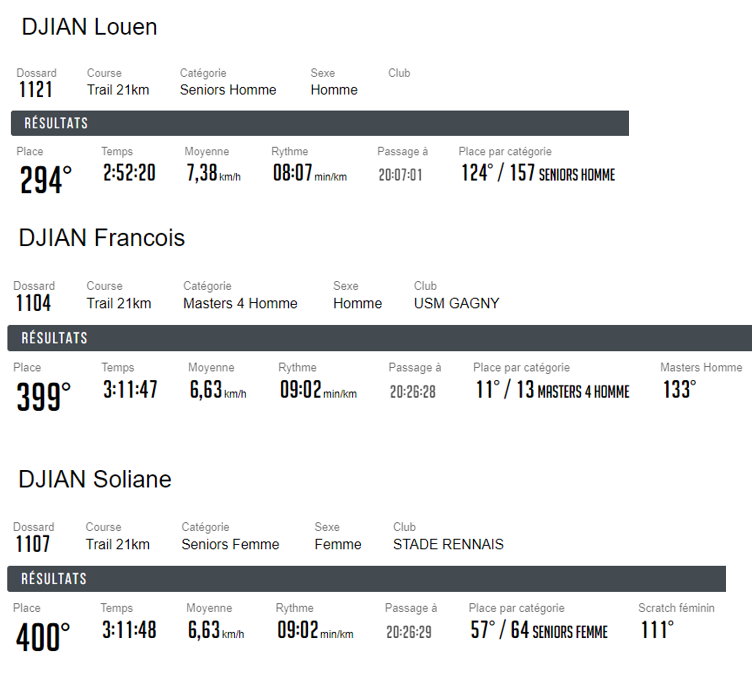Viewport: 752px width, 683px height.
Task: Open the USM GAGNY club name
Action: point(456,303)
